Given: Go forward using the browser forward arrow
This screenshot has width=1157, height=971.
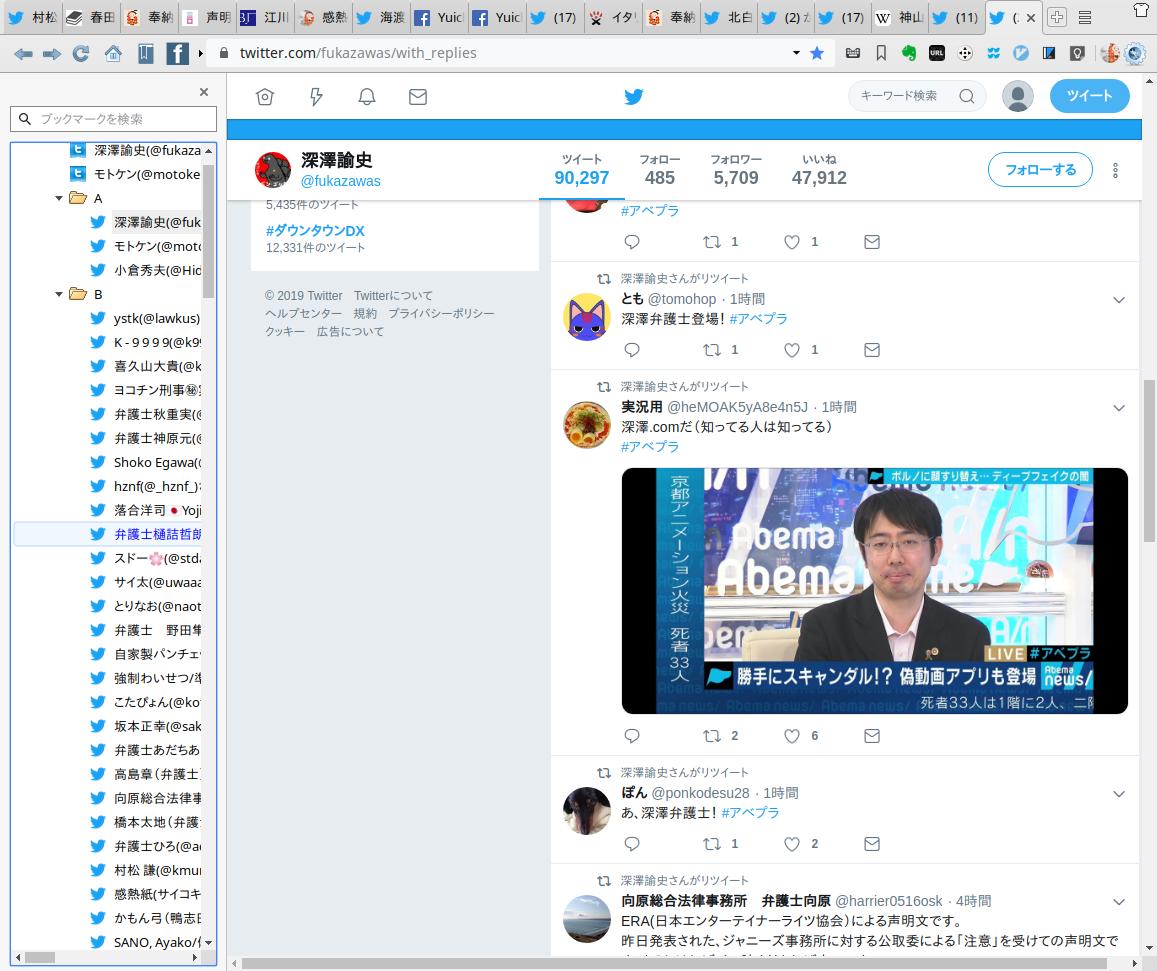Looking at the screenshot, I should [52, 54].
